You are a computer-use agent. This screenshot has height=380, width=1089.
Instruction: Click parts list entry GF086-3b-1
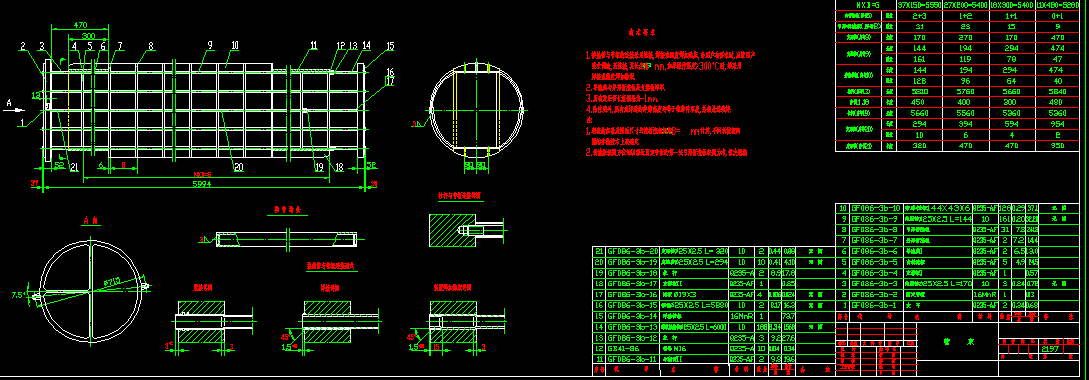[873, 304]
